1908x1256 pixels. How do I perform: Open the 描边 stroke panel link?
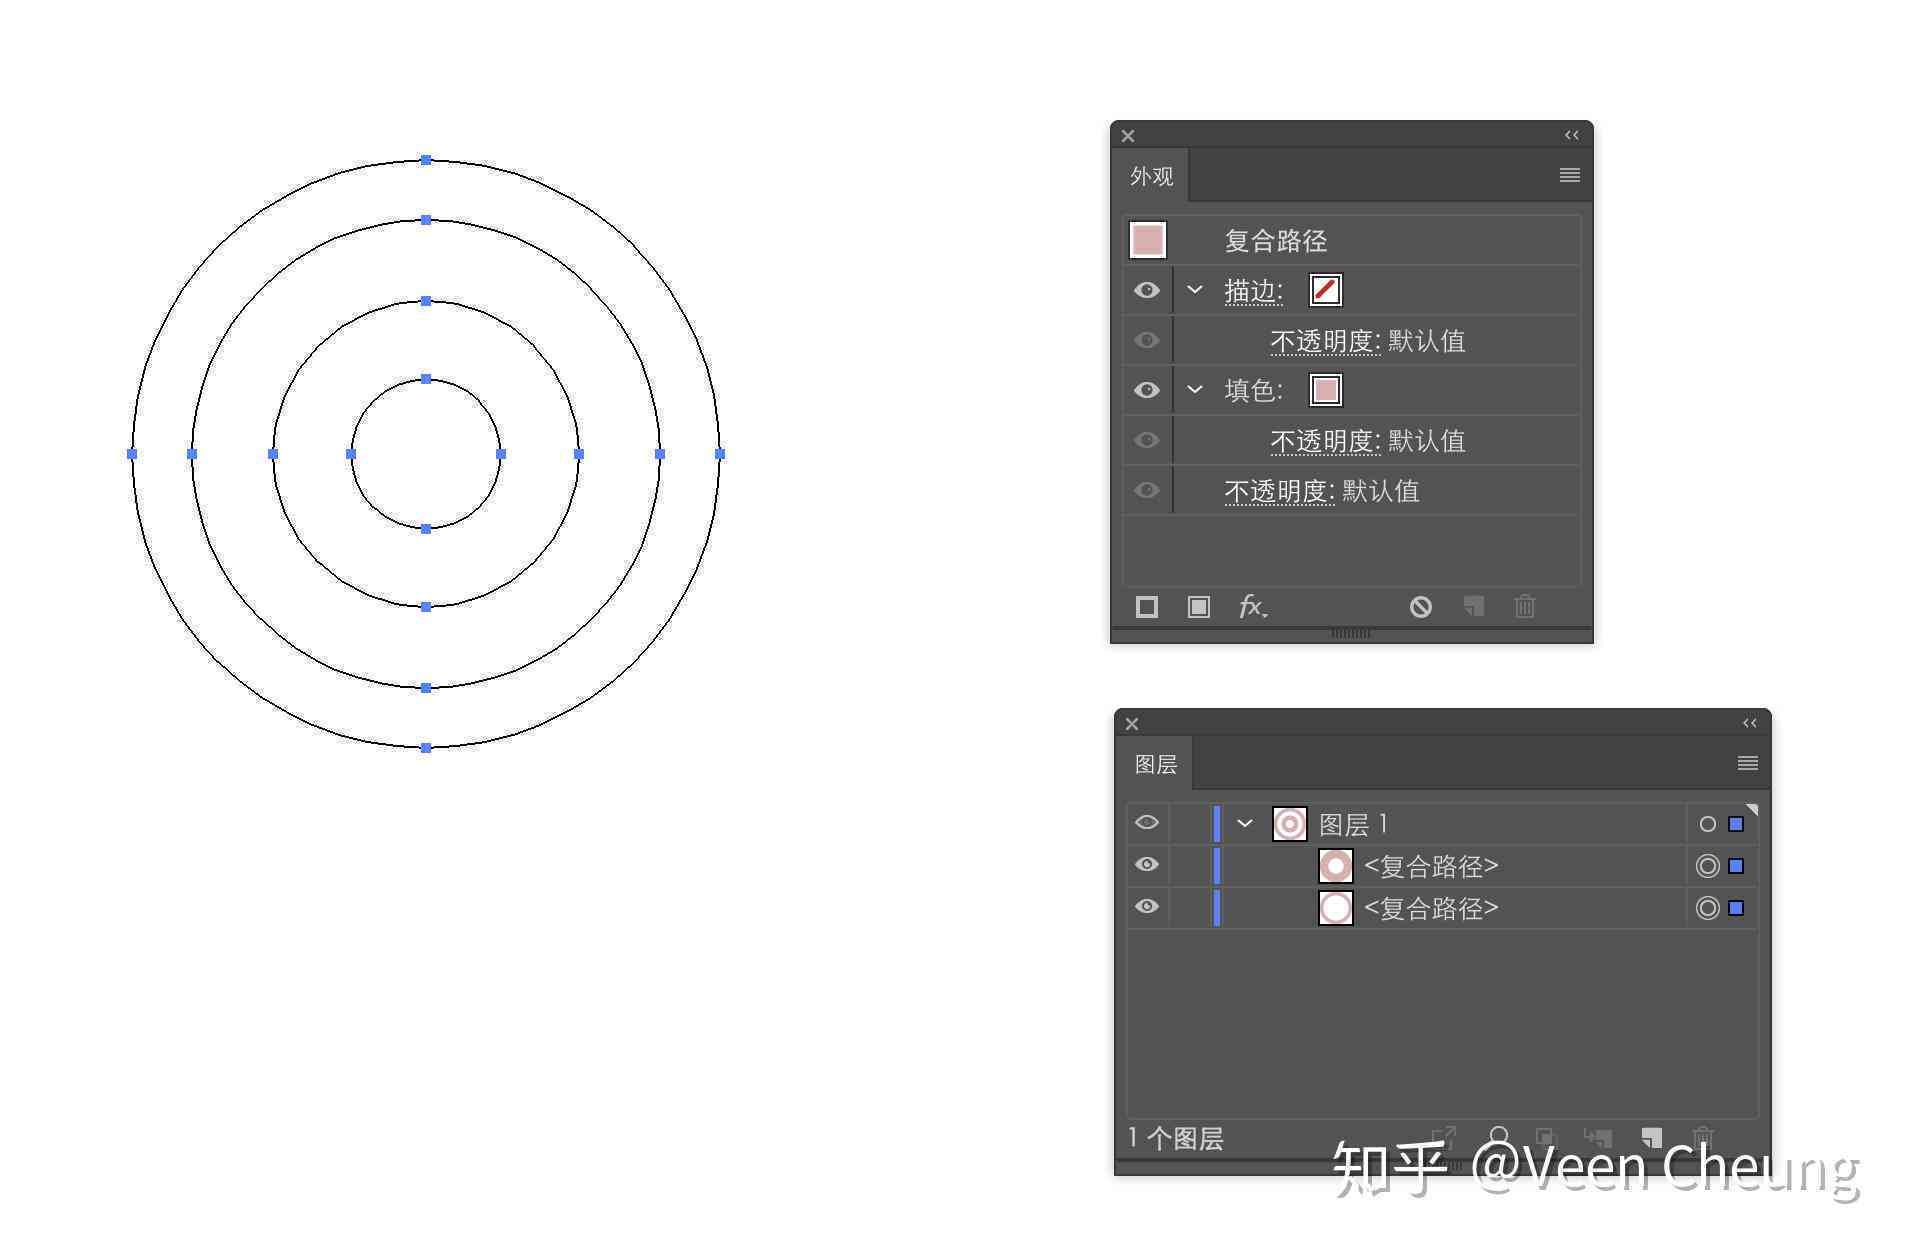tap(1253, 291)
